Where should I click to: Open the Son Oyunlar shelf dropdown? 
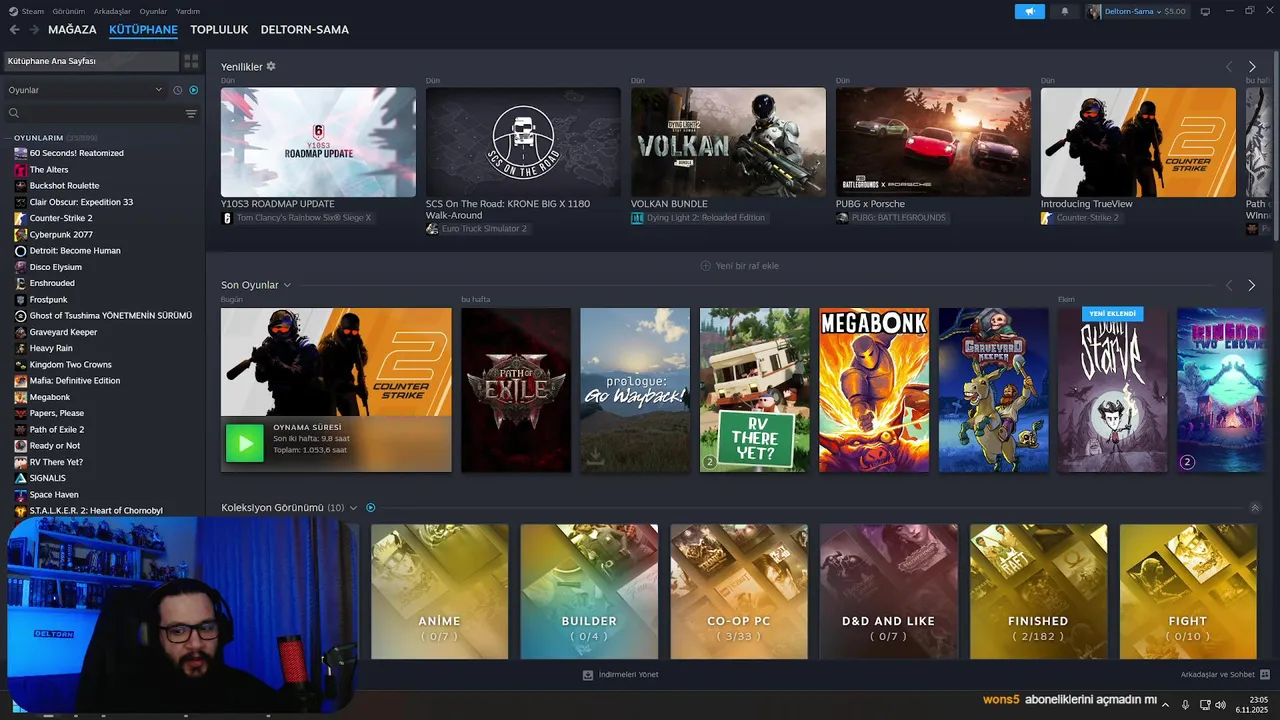(x=287, y=285)
